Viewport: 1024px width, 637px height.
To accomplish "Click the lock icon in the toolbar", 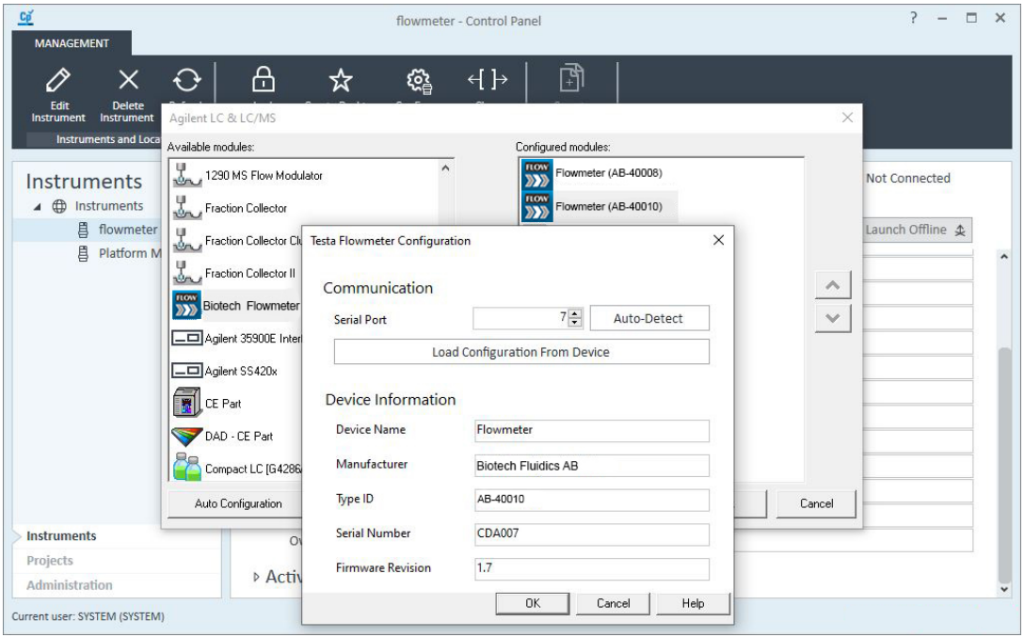I will point(263,80).
